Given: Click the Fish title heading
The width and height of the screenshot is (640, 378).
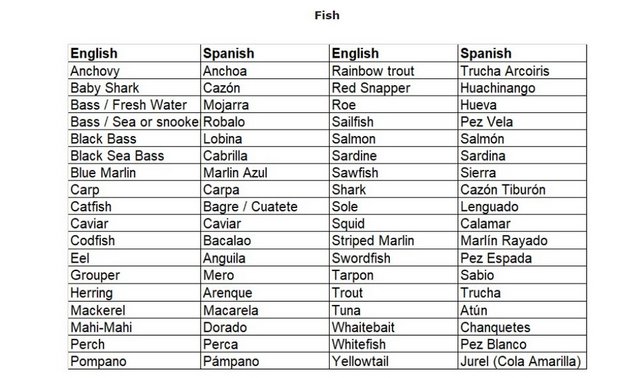Looking at the screenshot, I should pos(327,16).
